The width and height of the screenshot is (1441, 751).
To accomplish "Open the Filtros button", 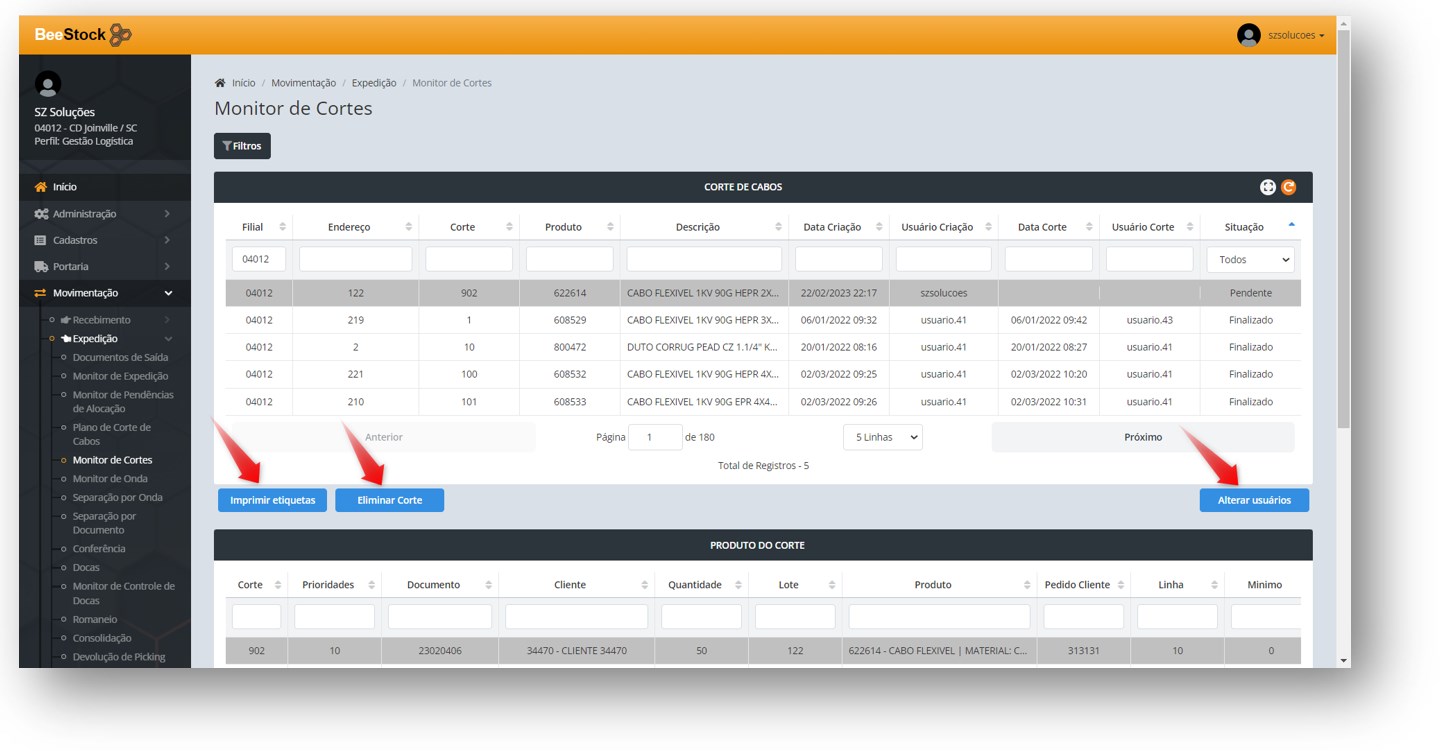I will pyautogui.click(x=242, y=146).
